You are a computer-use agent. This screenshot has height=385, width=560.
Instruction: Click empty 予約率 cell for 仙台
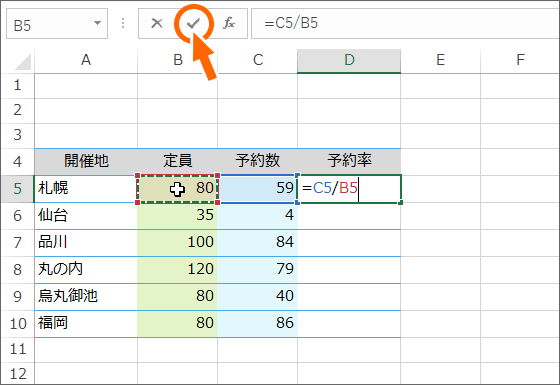coord(349,216)
